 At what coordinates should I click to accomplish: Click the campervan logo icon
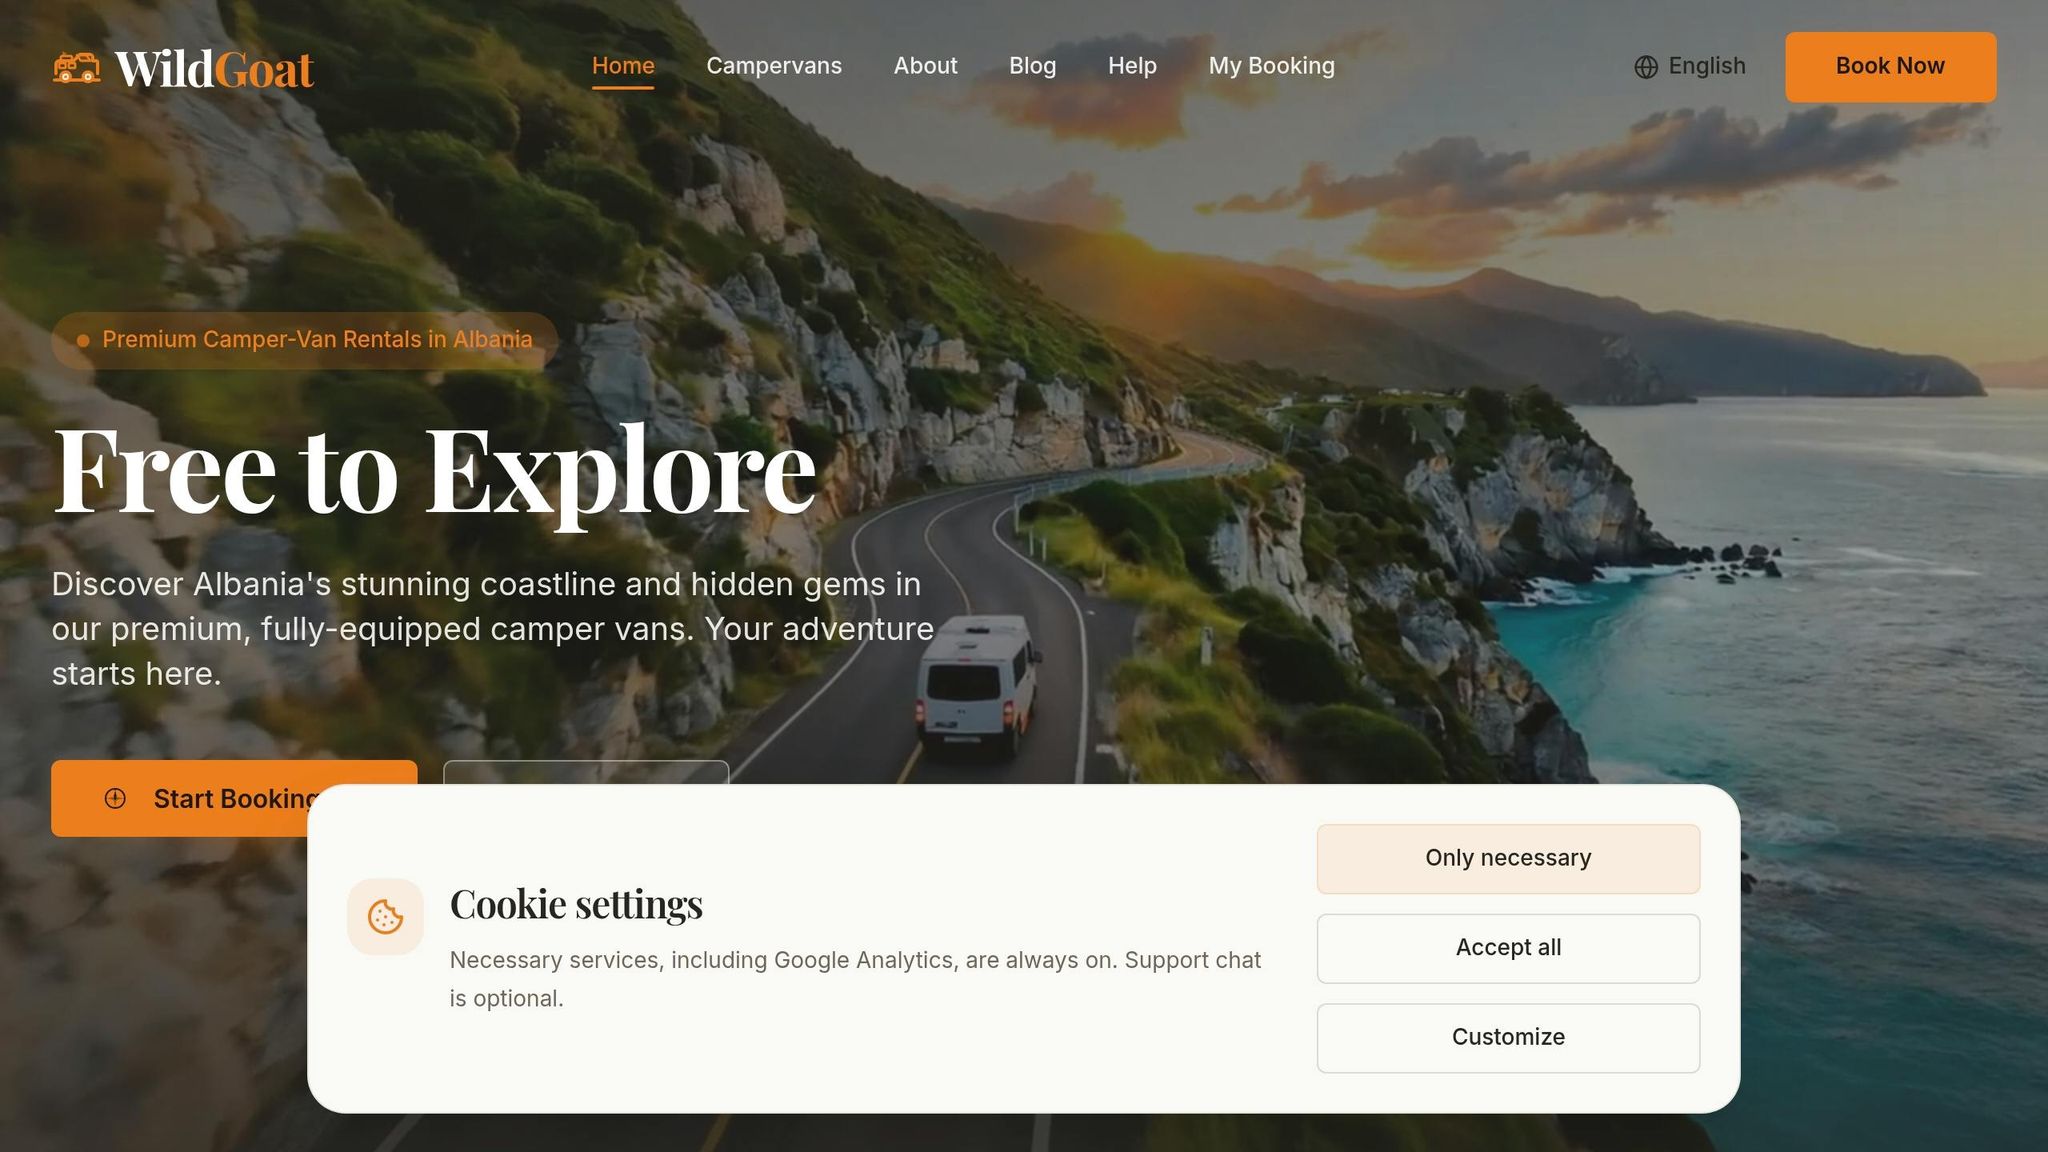pyautogui.click(x=76, y=67)
